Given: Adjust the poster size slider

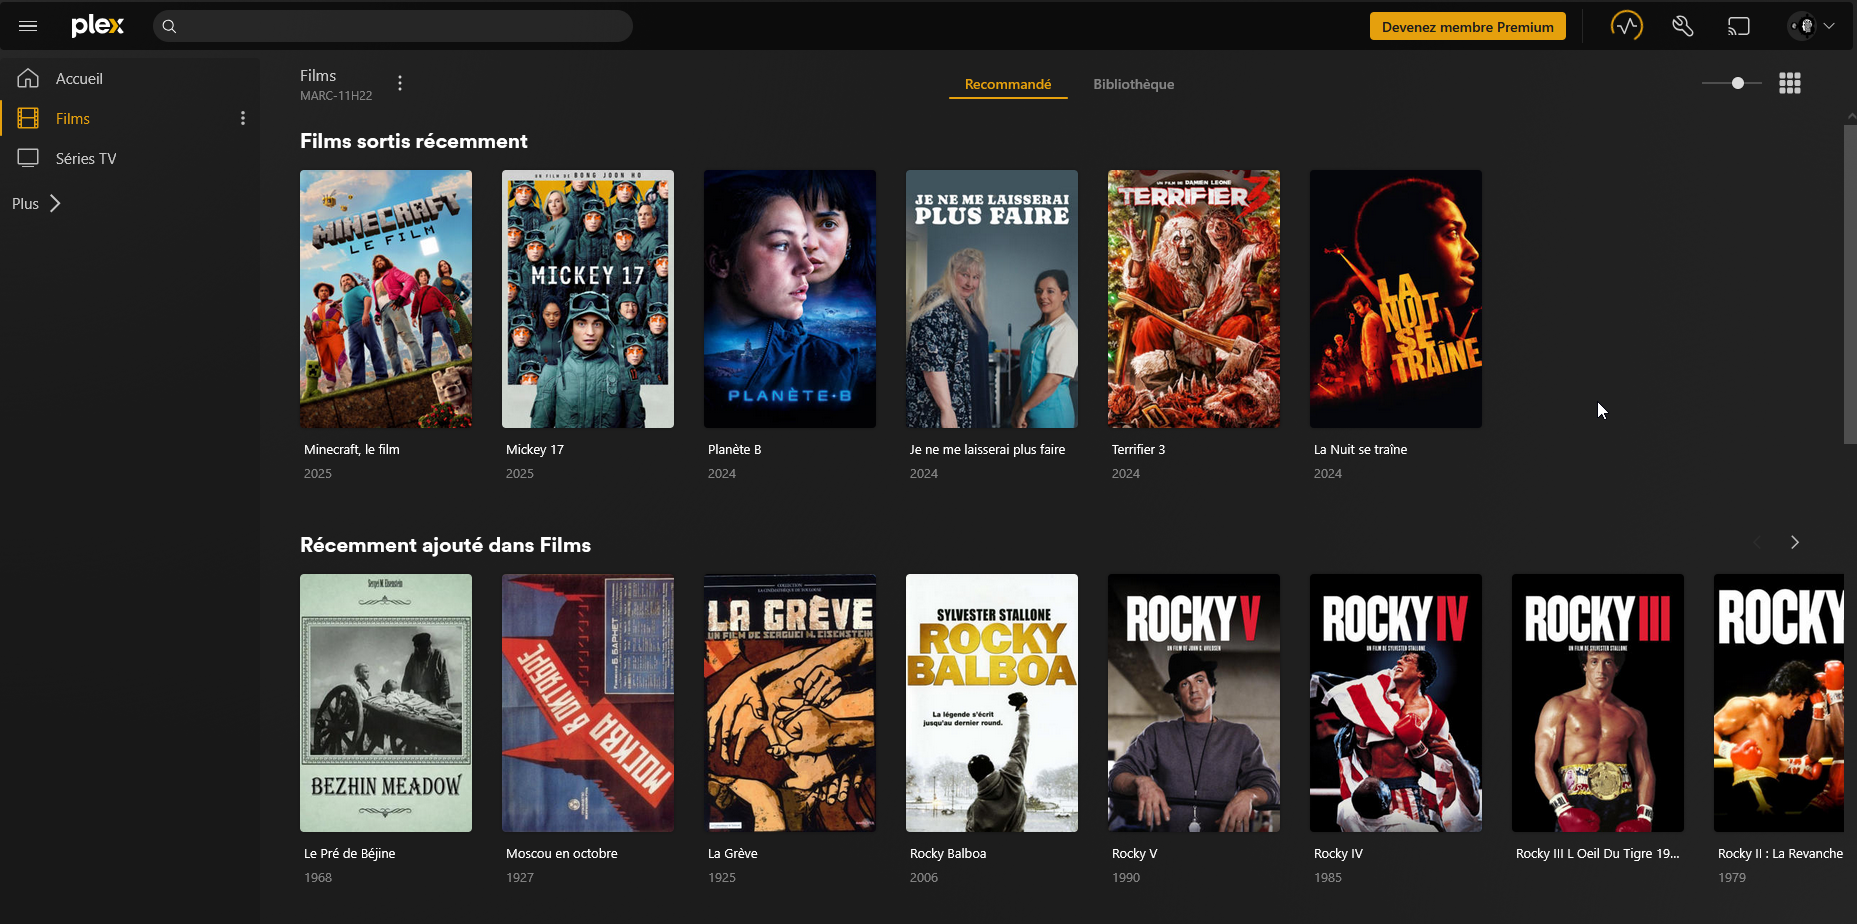Looking at the screenshot, I should tap(1732, 83).
